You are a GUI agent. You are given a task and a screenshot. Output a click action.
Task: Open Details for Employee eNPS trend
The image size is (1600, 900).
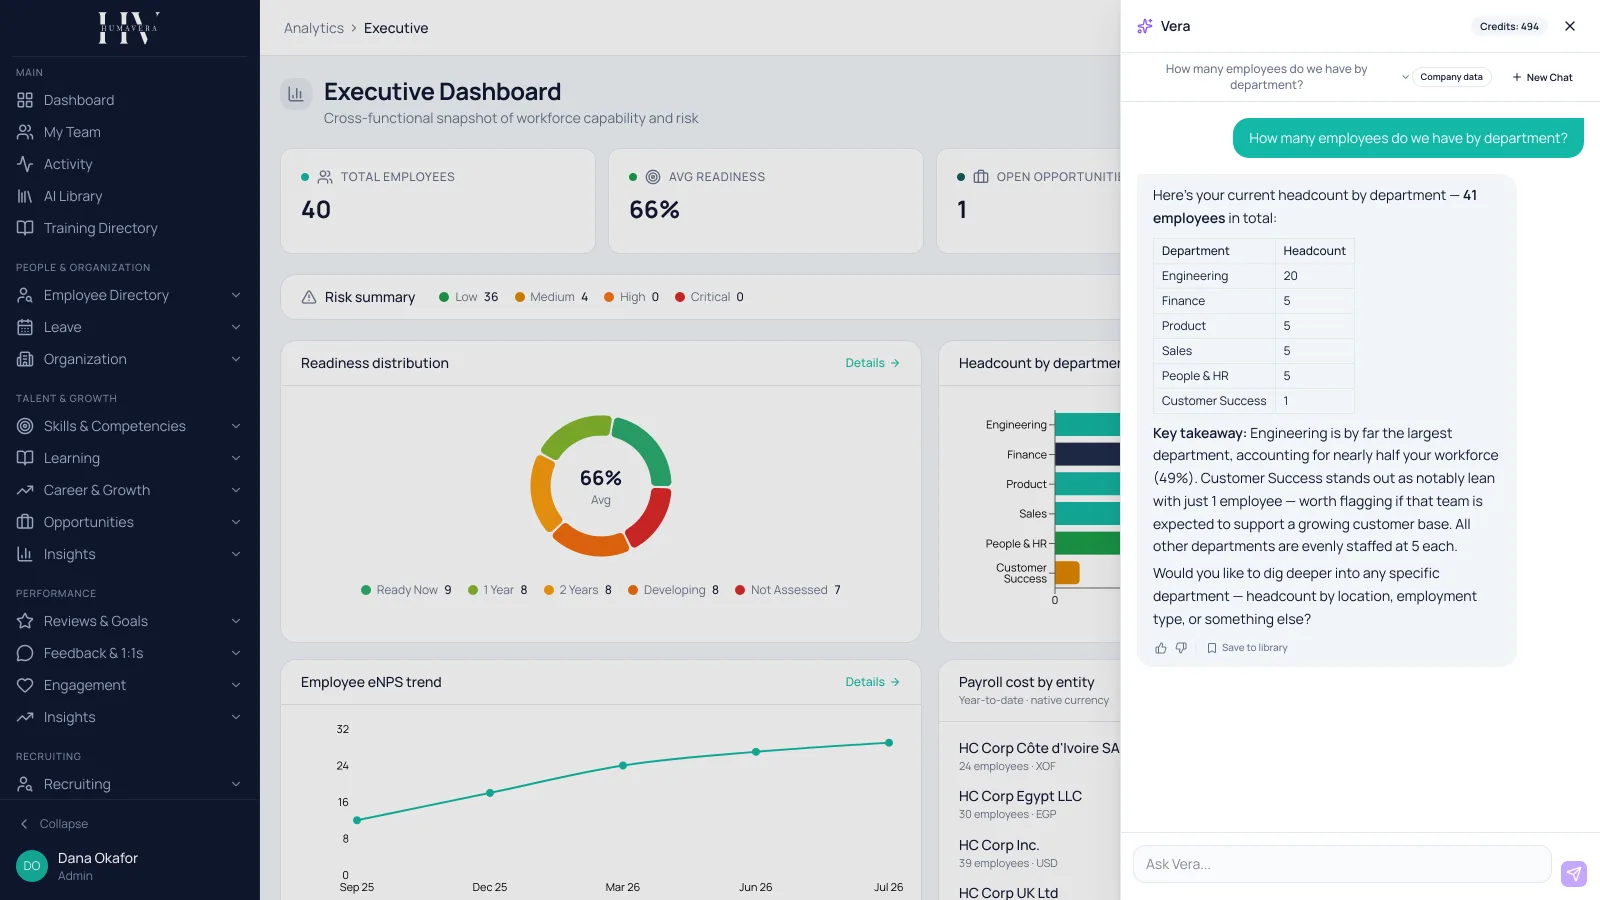[x=872, y=682]
